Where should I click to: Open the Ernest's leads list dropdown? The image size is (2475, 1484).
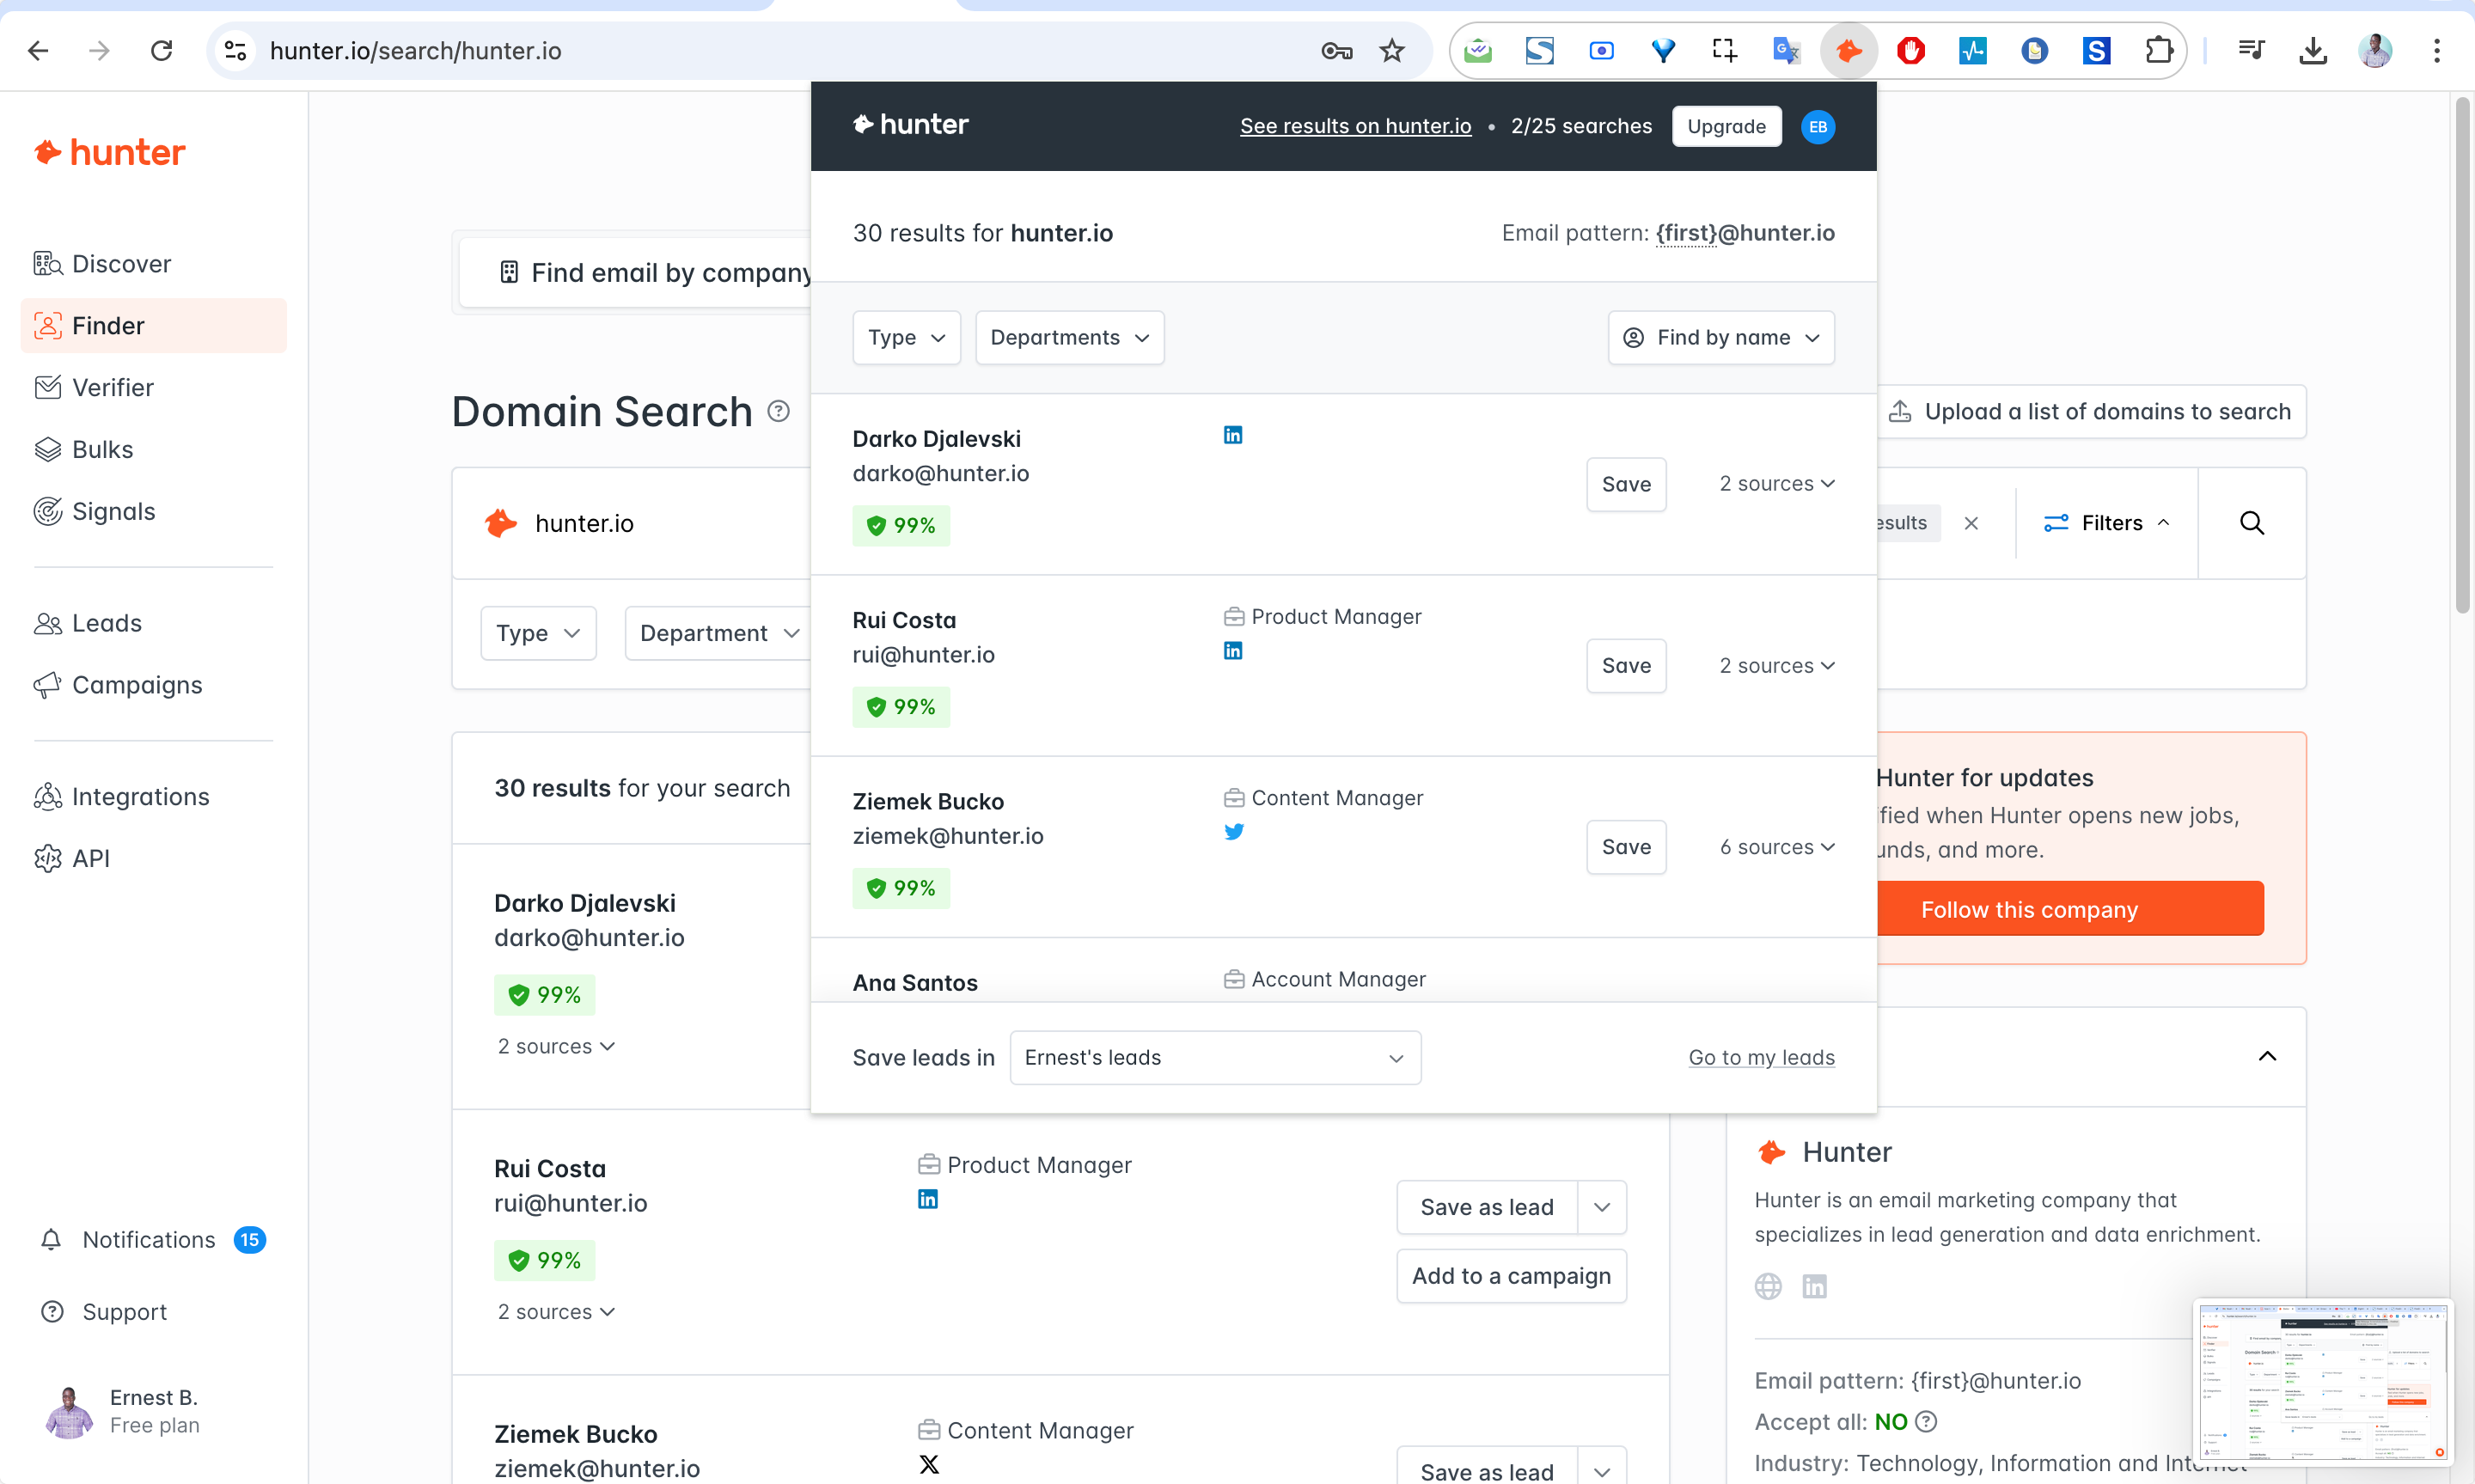pyautogui.click(x=1215, y=1058)
